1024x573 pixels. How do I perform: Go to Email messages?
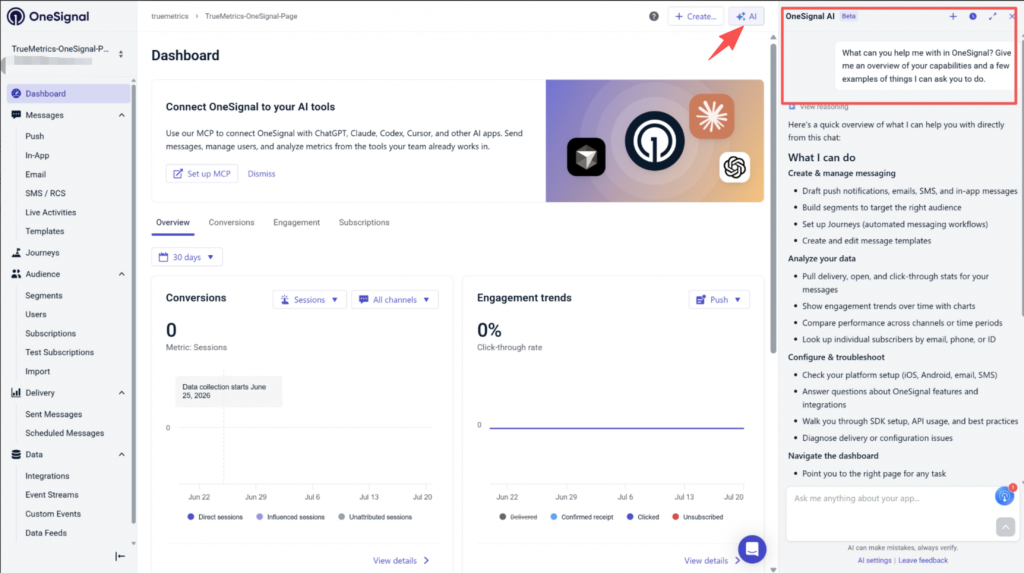click(35, 174)
